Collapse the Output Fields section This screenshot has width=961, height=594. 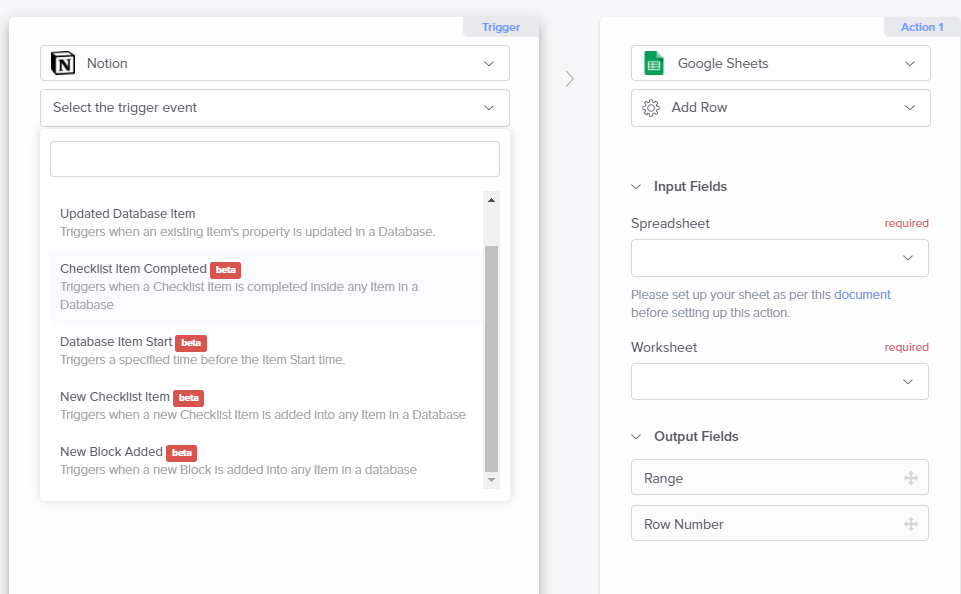coord(636,437)
